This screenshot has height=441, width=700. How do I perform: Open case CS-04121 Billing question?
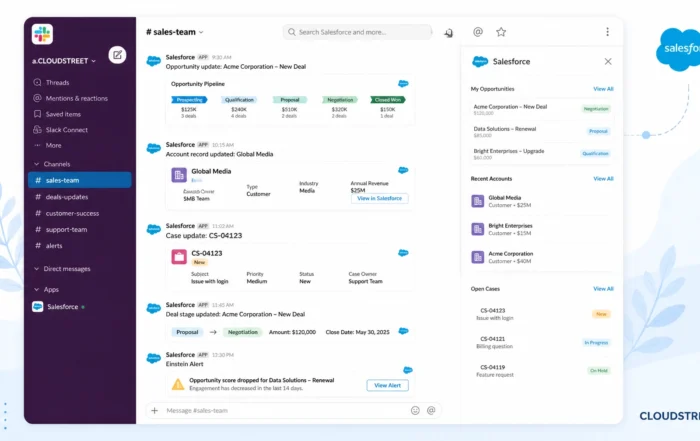point(542,342)
